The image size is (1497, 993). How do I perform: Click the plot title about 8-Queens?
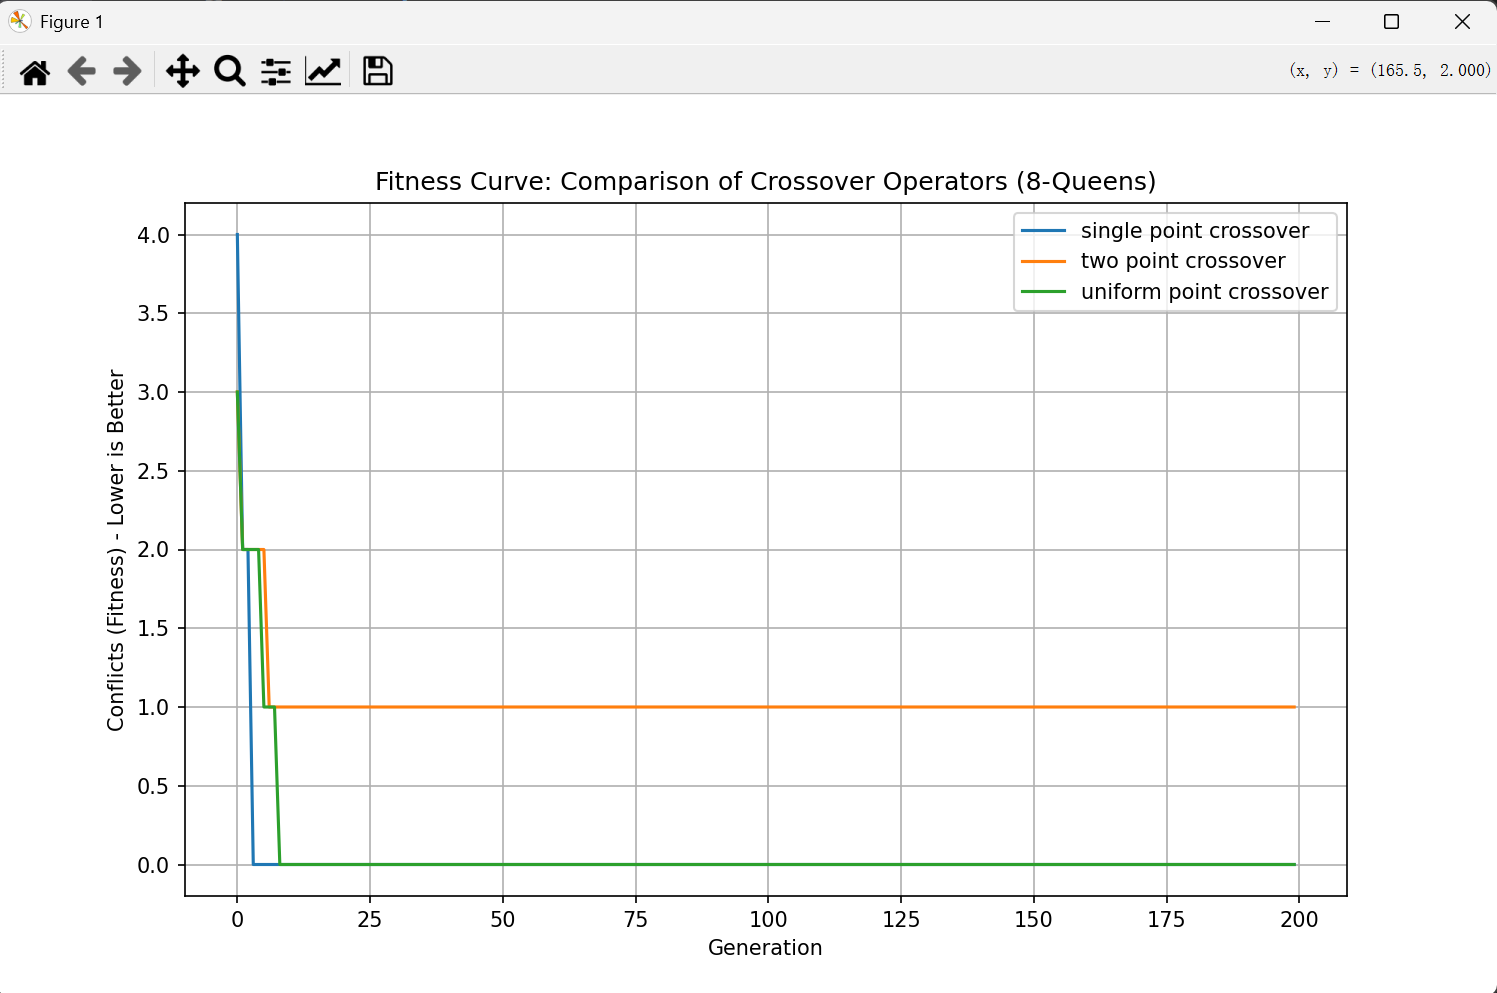point(765,181)
